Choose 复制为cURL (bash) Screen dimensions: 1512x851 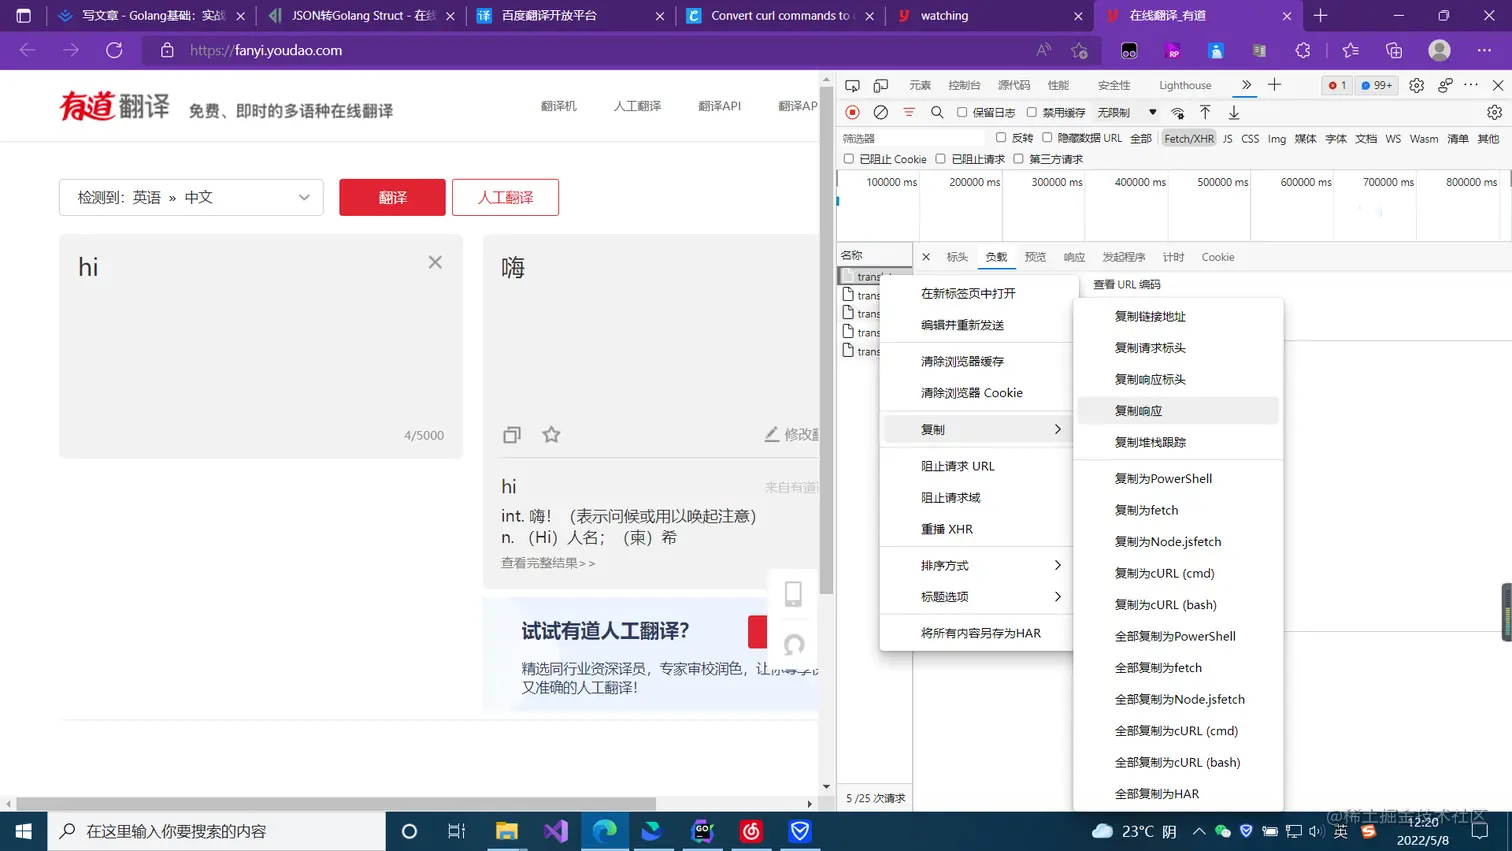[1178, 605]
